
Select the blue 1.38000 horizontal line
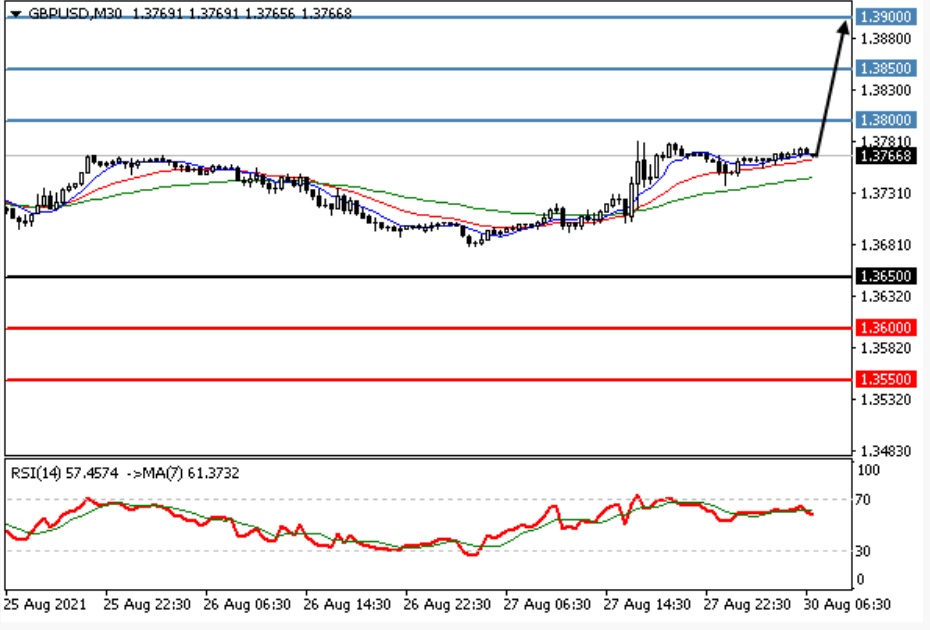click(428, 120)
